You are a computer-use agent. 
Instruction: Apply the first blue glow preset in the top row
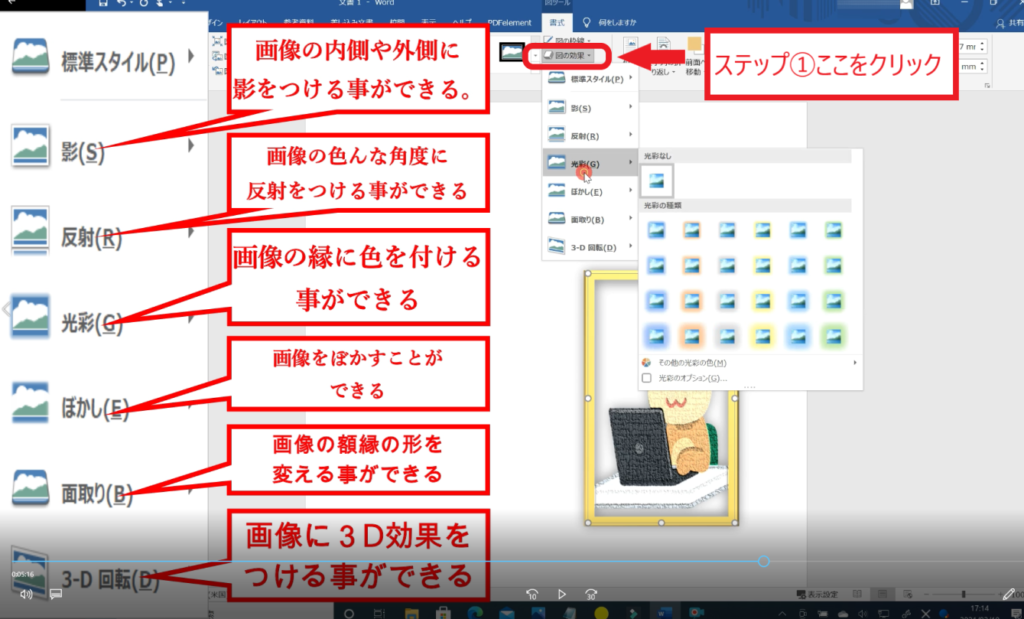coord(657,230)
